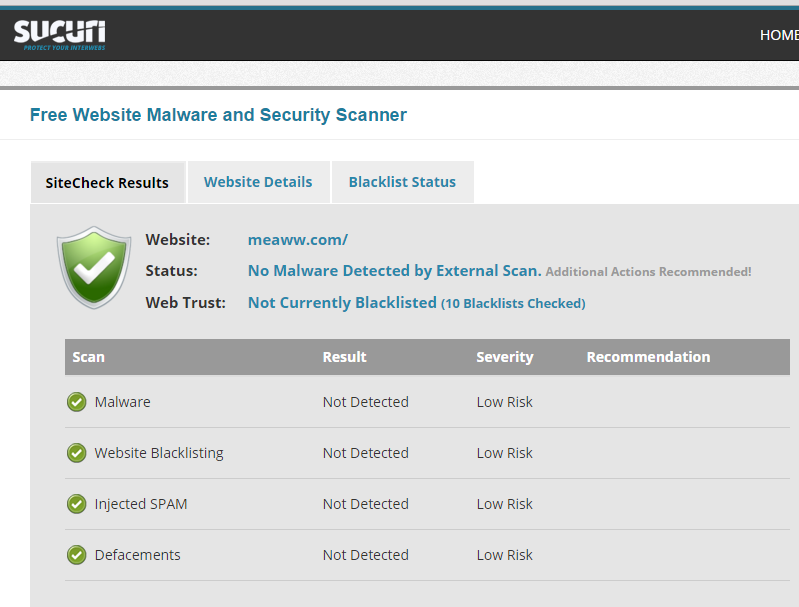799x607 pixels.
Task: Click Low Risk in Injected SPAM row
Action: [504, 504]
